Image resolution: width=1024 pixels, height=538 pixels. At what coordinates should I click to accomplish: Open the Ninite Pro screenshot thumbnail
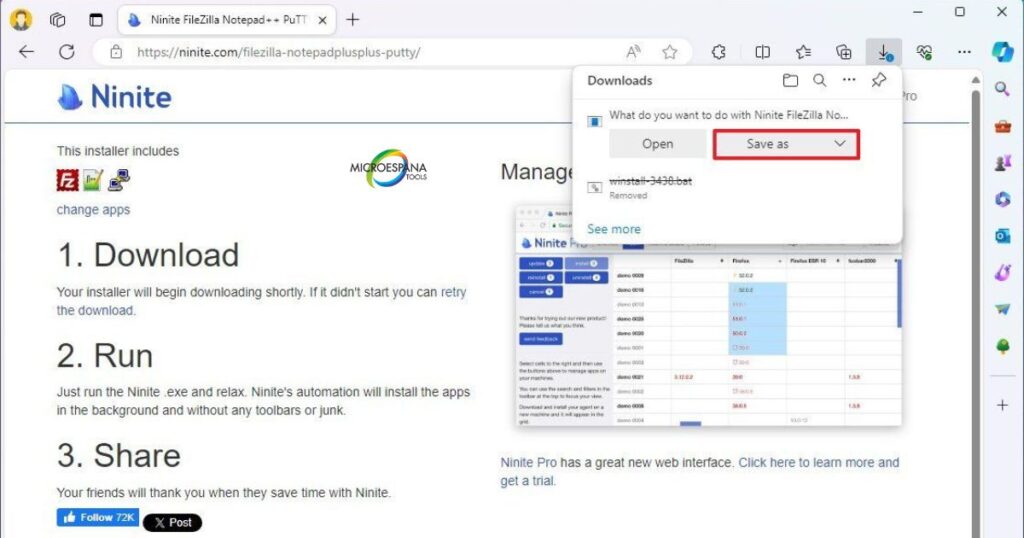(x=709, y=316)
